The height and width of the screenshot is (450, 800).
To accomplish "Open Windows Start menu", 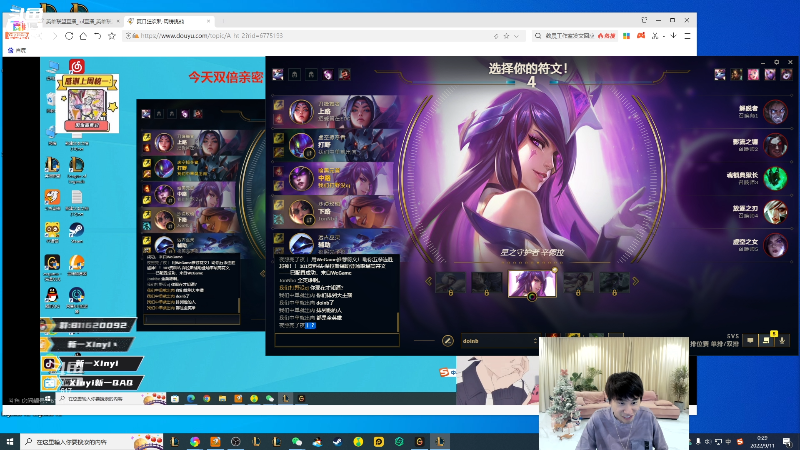I will click(x=10, y=441).
